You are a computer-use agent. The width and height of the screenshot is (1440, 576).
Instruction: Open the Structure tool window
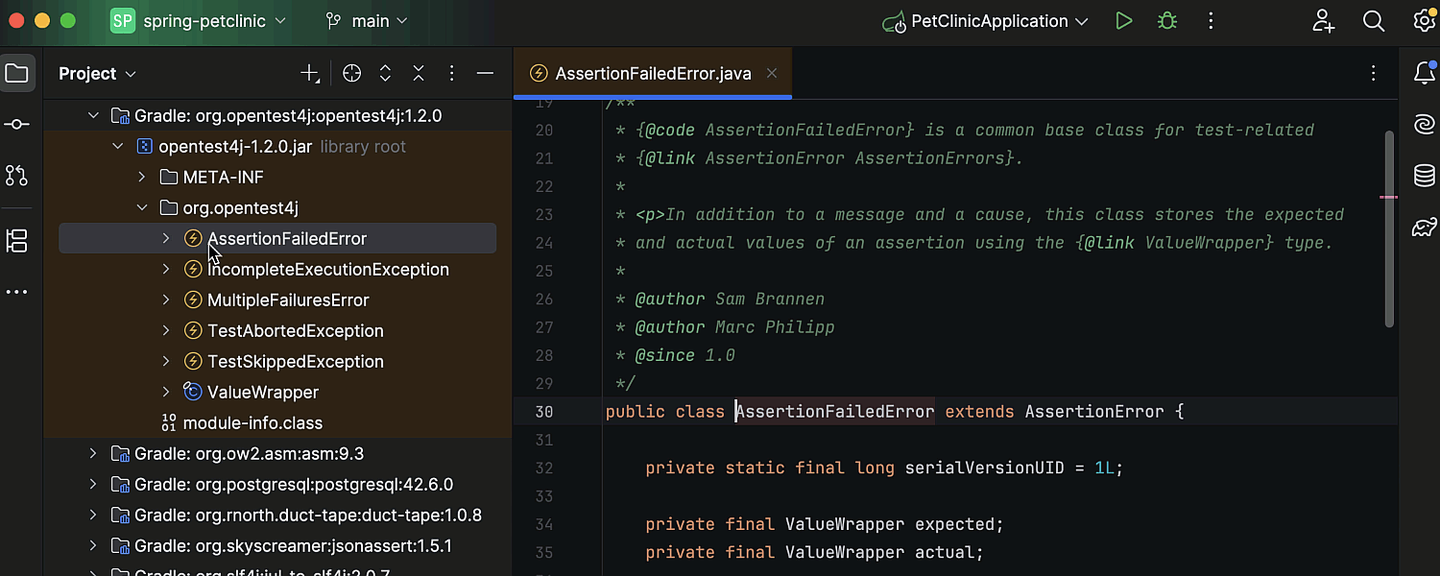(x=16, y=240)
